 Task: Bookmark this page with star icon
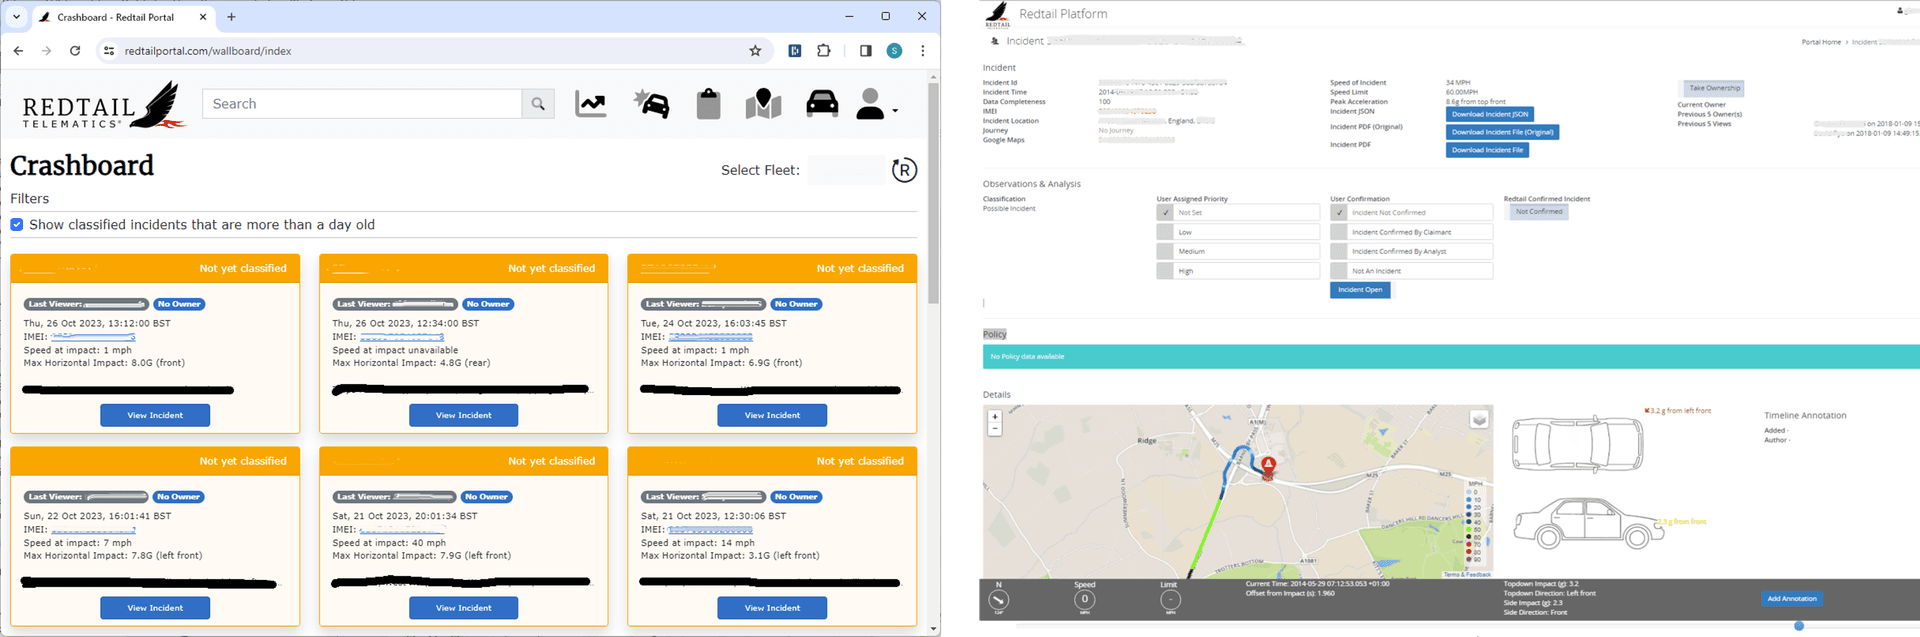[755, 51]
